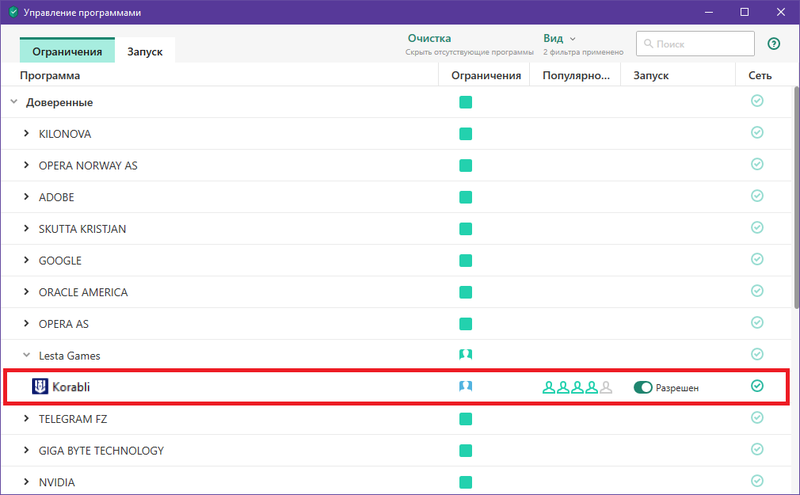Click the restrictions square in the GIGA BYTE TECHNOLOGY row
Screen dimensions: 800x495
click(x=465, y=451)
